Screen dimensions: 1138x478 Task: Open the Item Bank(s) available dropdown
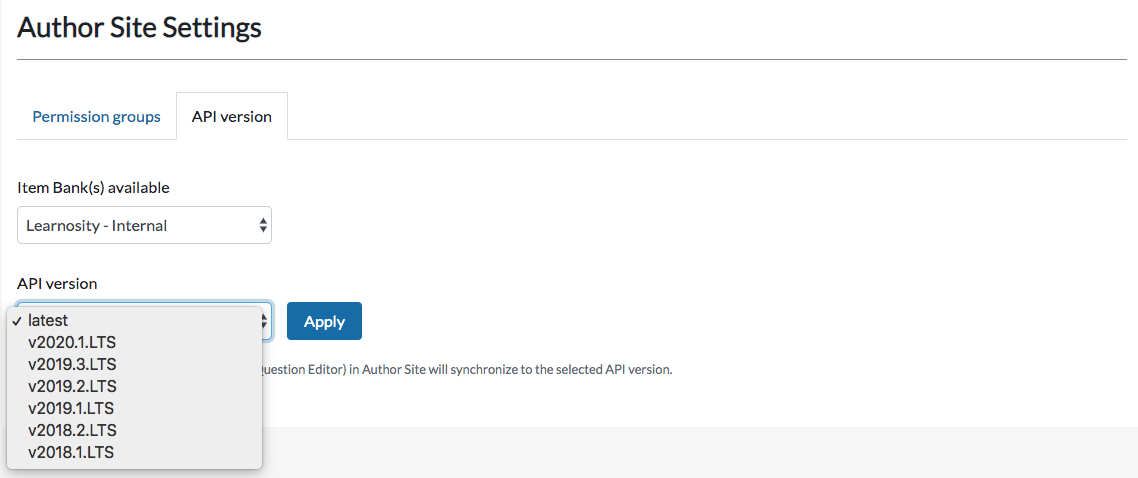pos(144,225)
